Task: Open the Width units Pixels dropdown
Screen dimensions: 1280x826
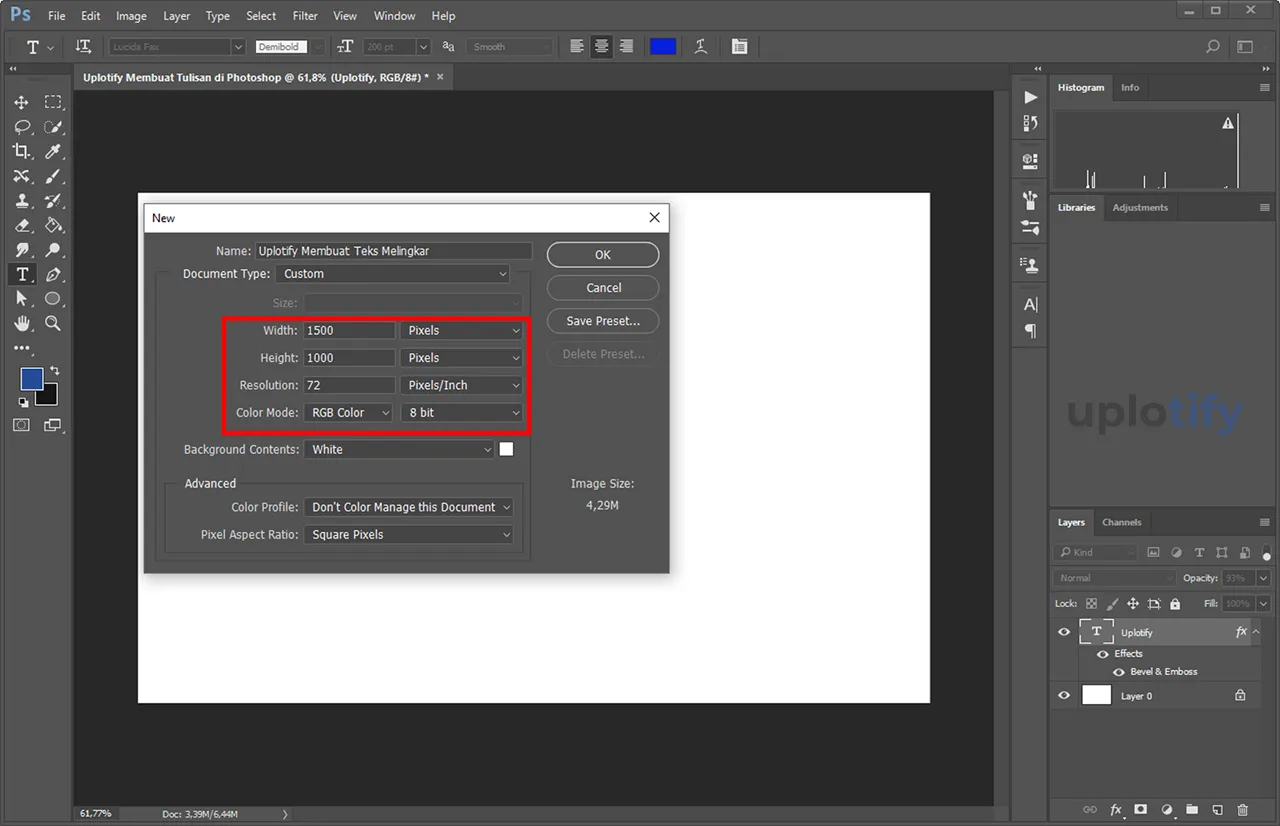Action: click(462, 330)
